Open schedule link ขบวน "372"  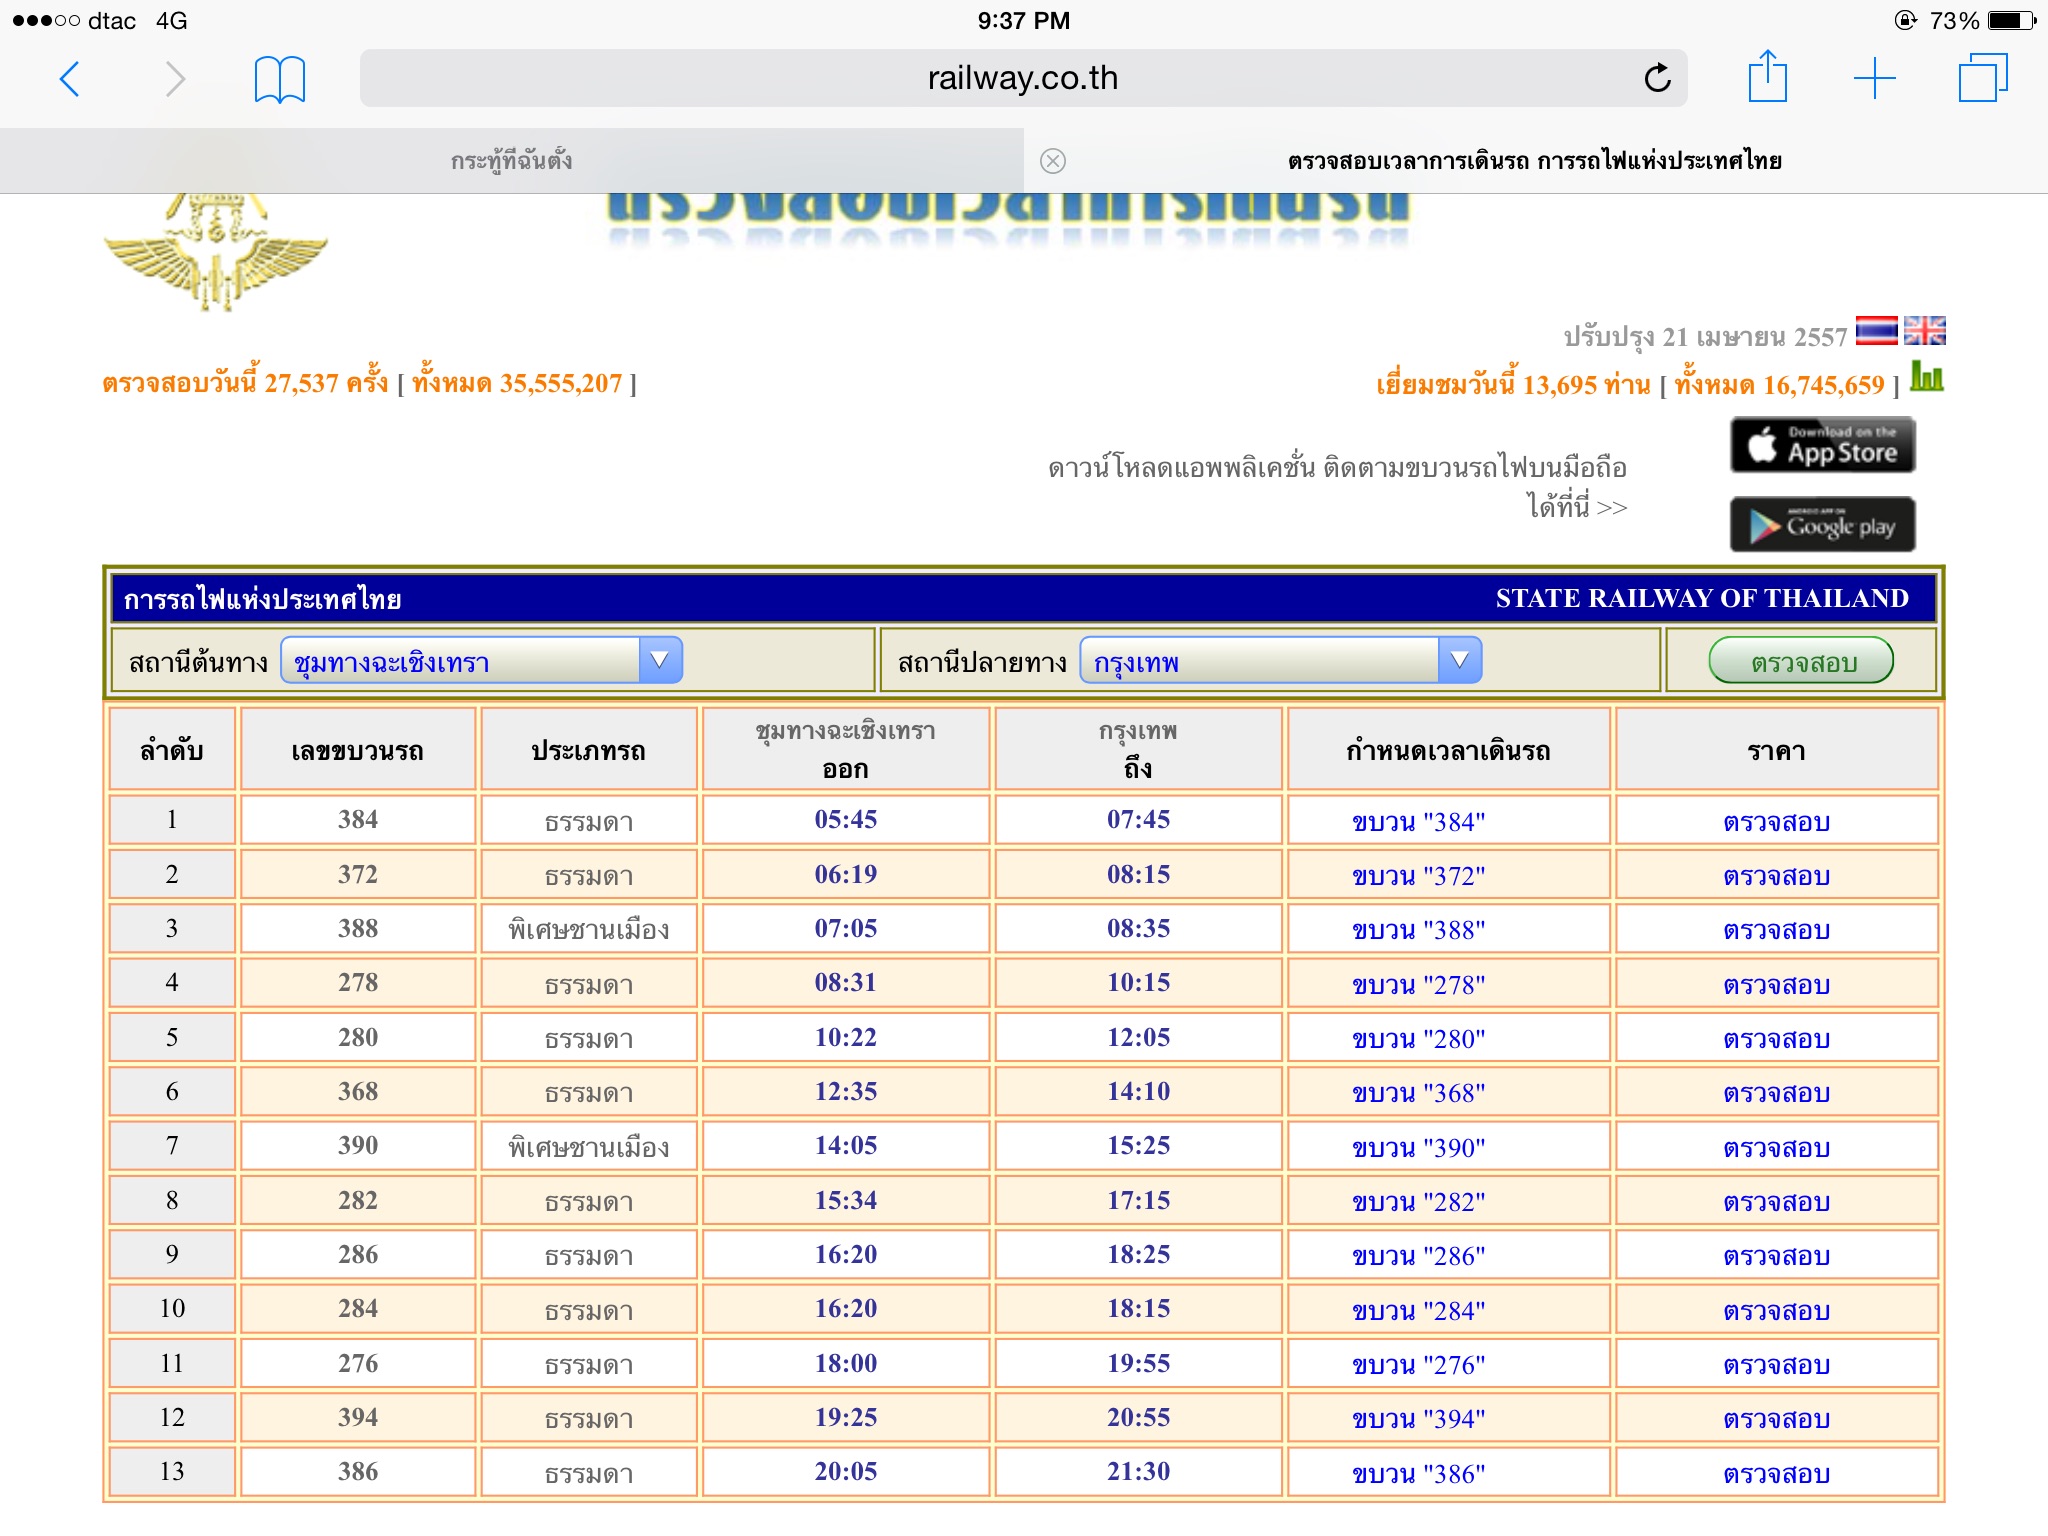coord(1418,876)
